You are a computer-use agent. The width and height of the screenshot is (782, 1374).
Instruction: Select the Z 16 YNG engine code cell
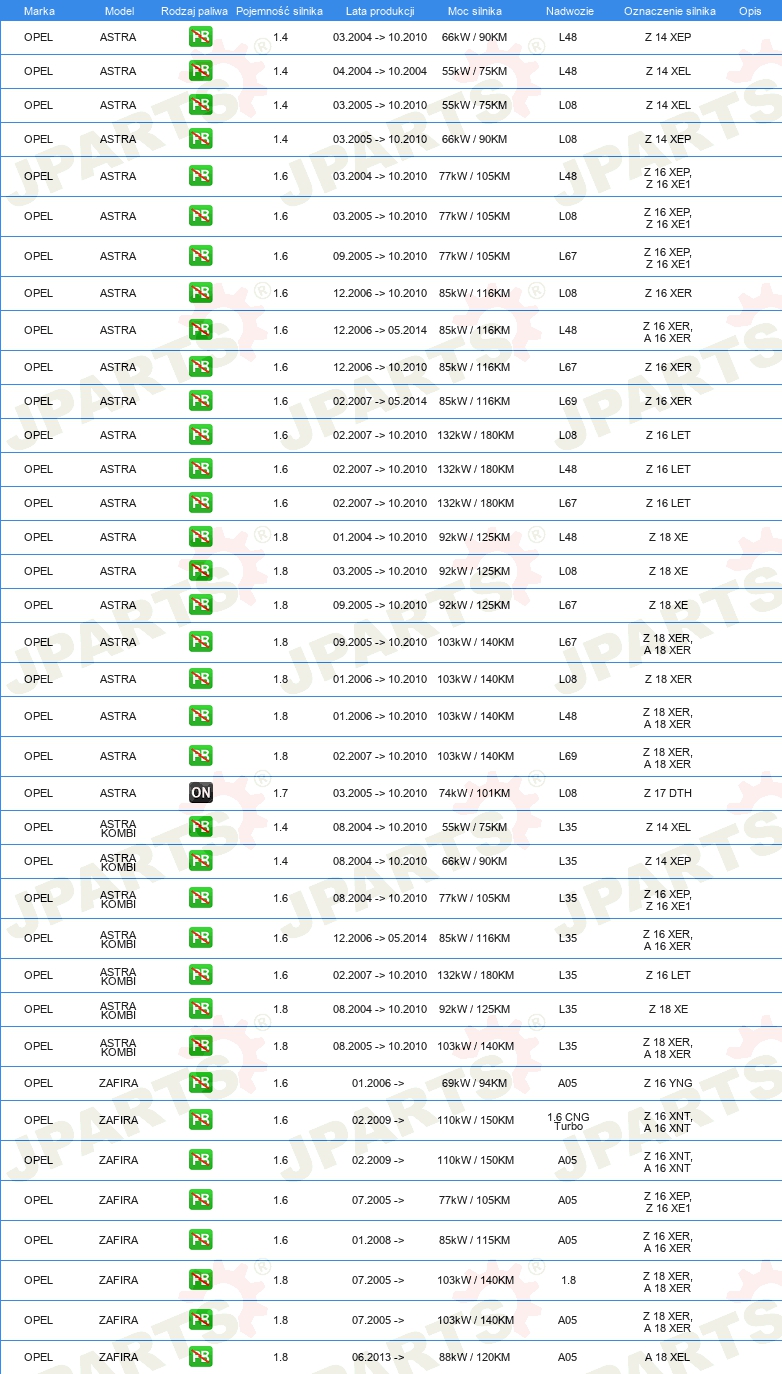coord(668,1083)
